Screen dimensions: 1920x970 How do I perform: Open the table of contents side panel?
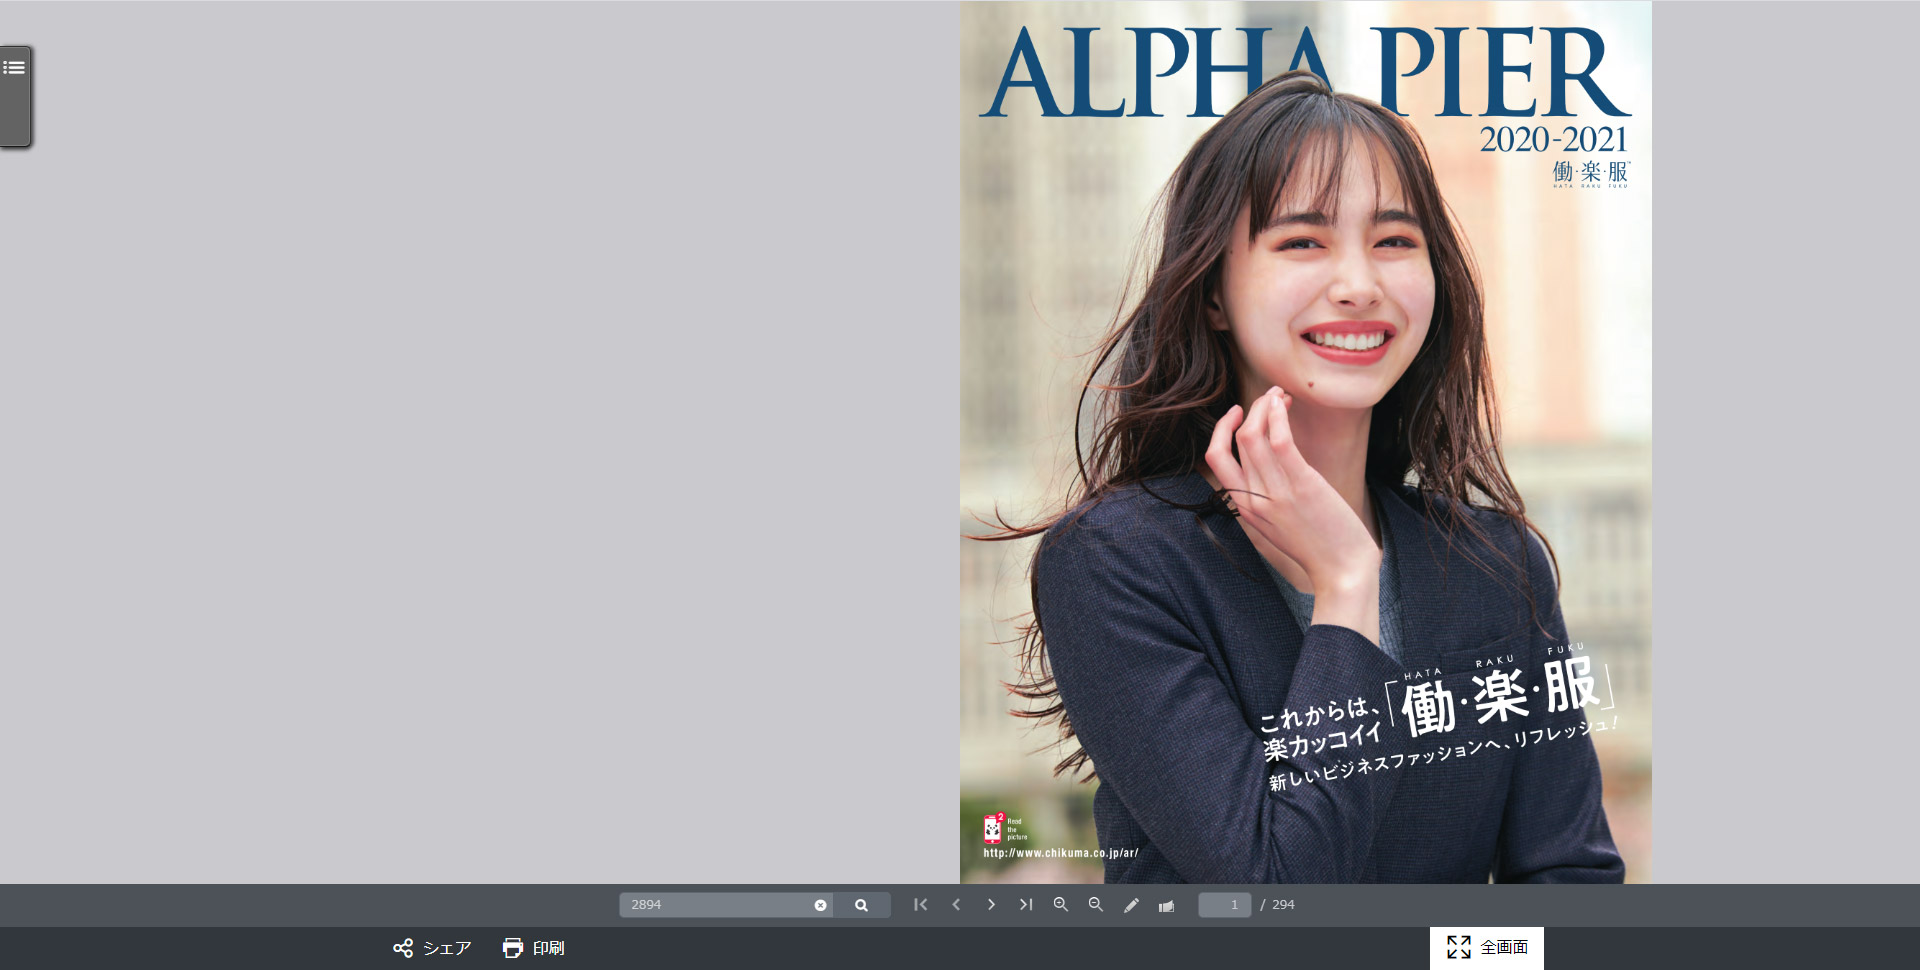pyautogui.click(x=15, y=96)
